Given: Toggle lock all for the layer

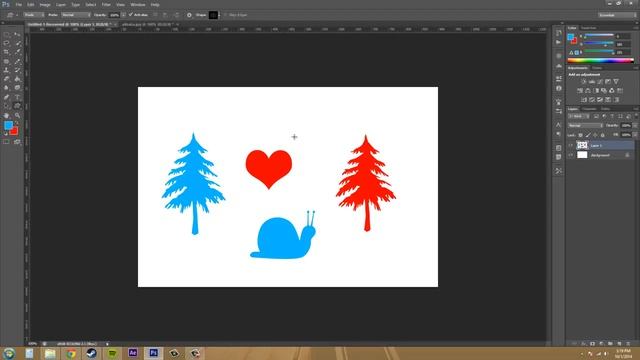Looking at the screenshot, I should [602, 135].
